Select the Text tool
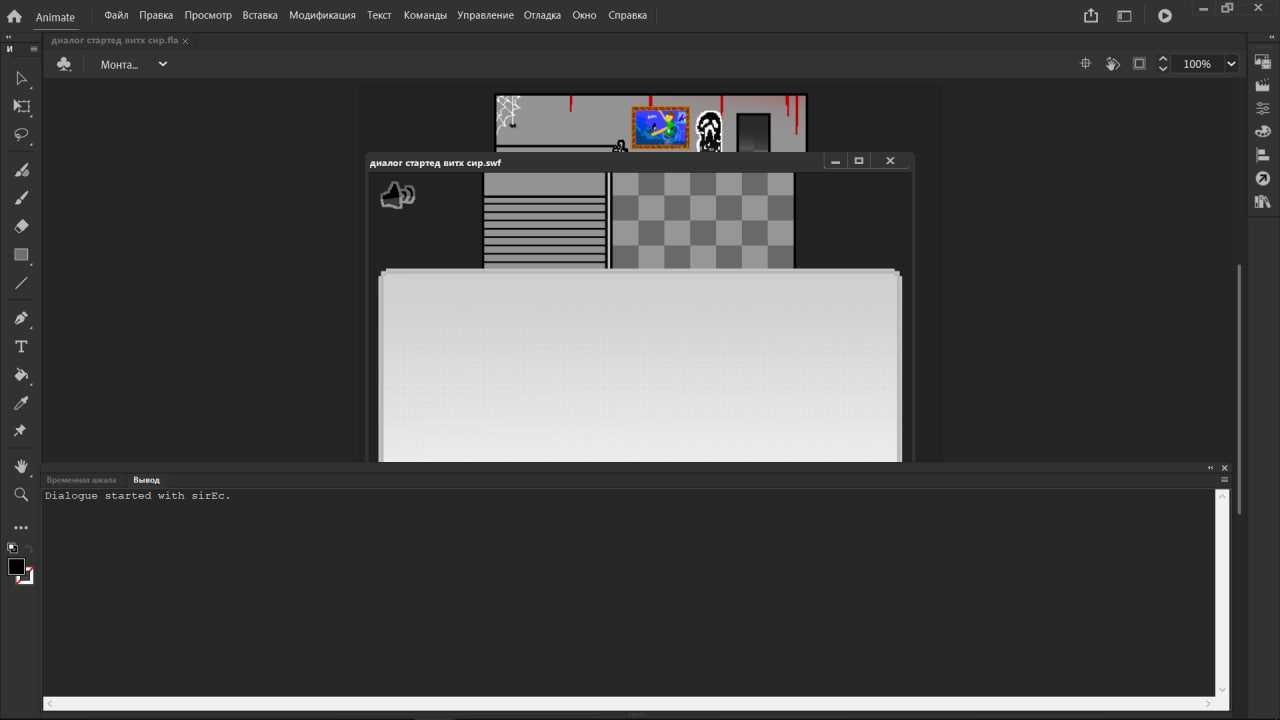The width and height of the screenshot is (1280, 720). point(20,346)
